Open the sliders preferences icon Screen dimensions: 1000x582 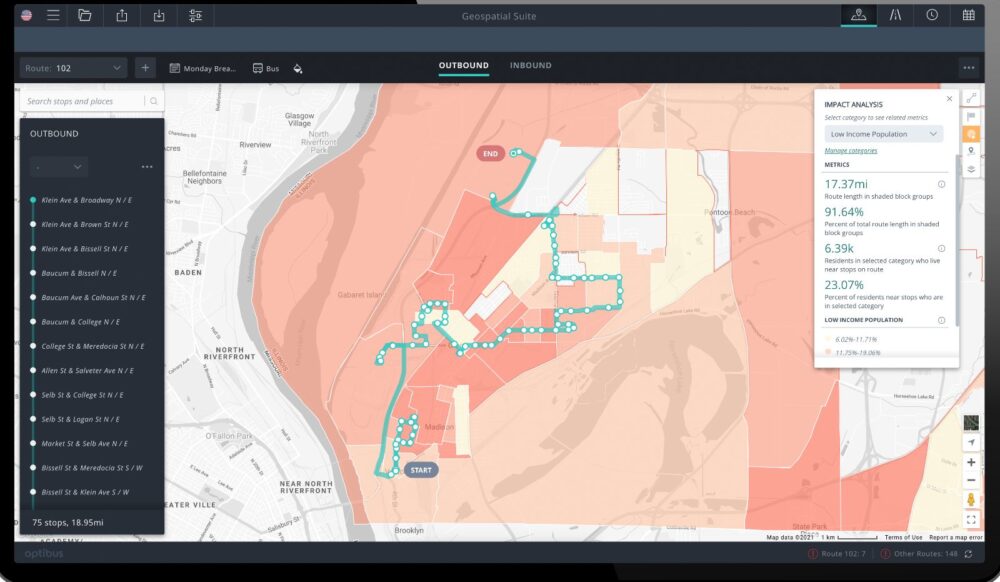pos(195,15)
